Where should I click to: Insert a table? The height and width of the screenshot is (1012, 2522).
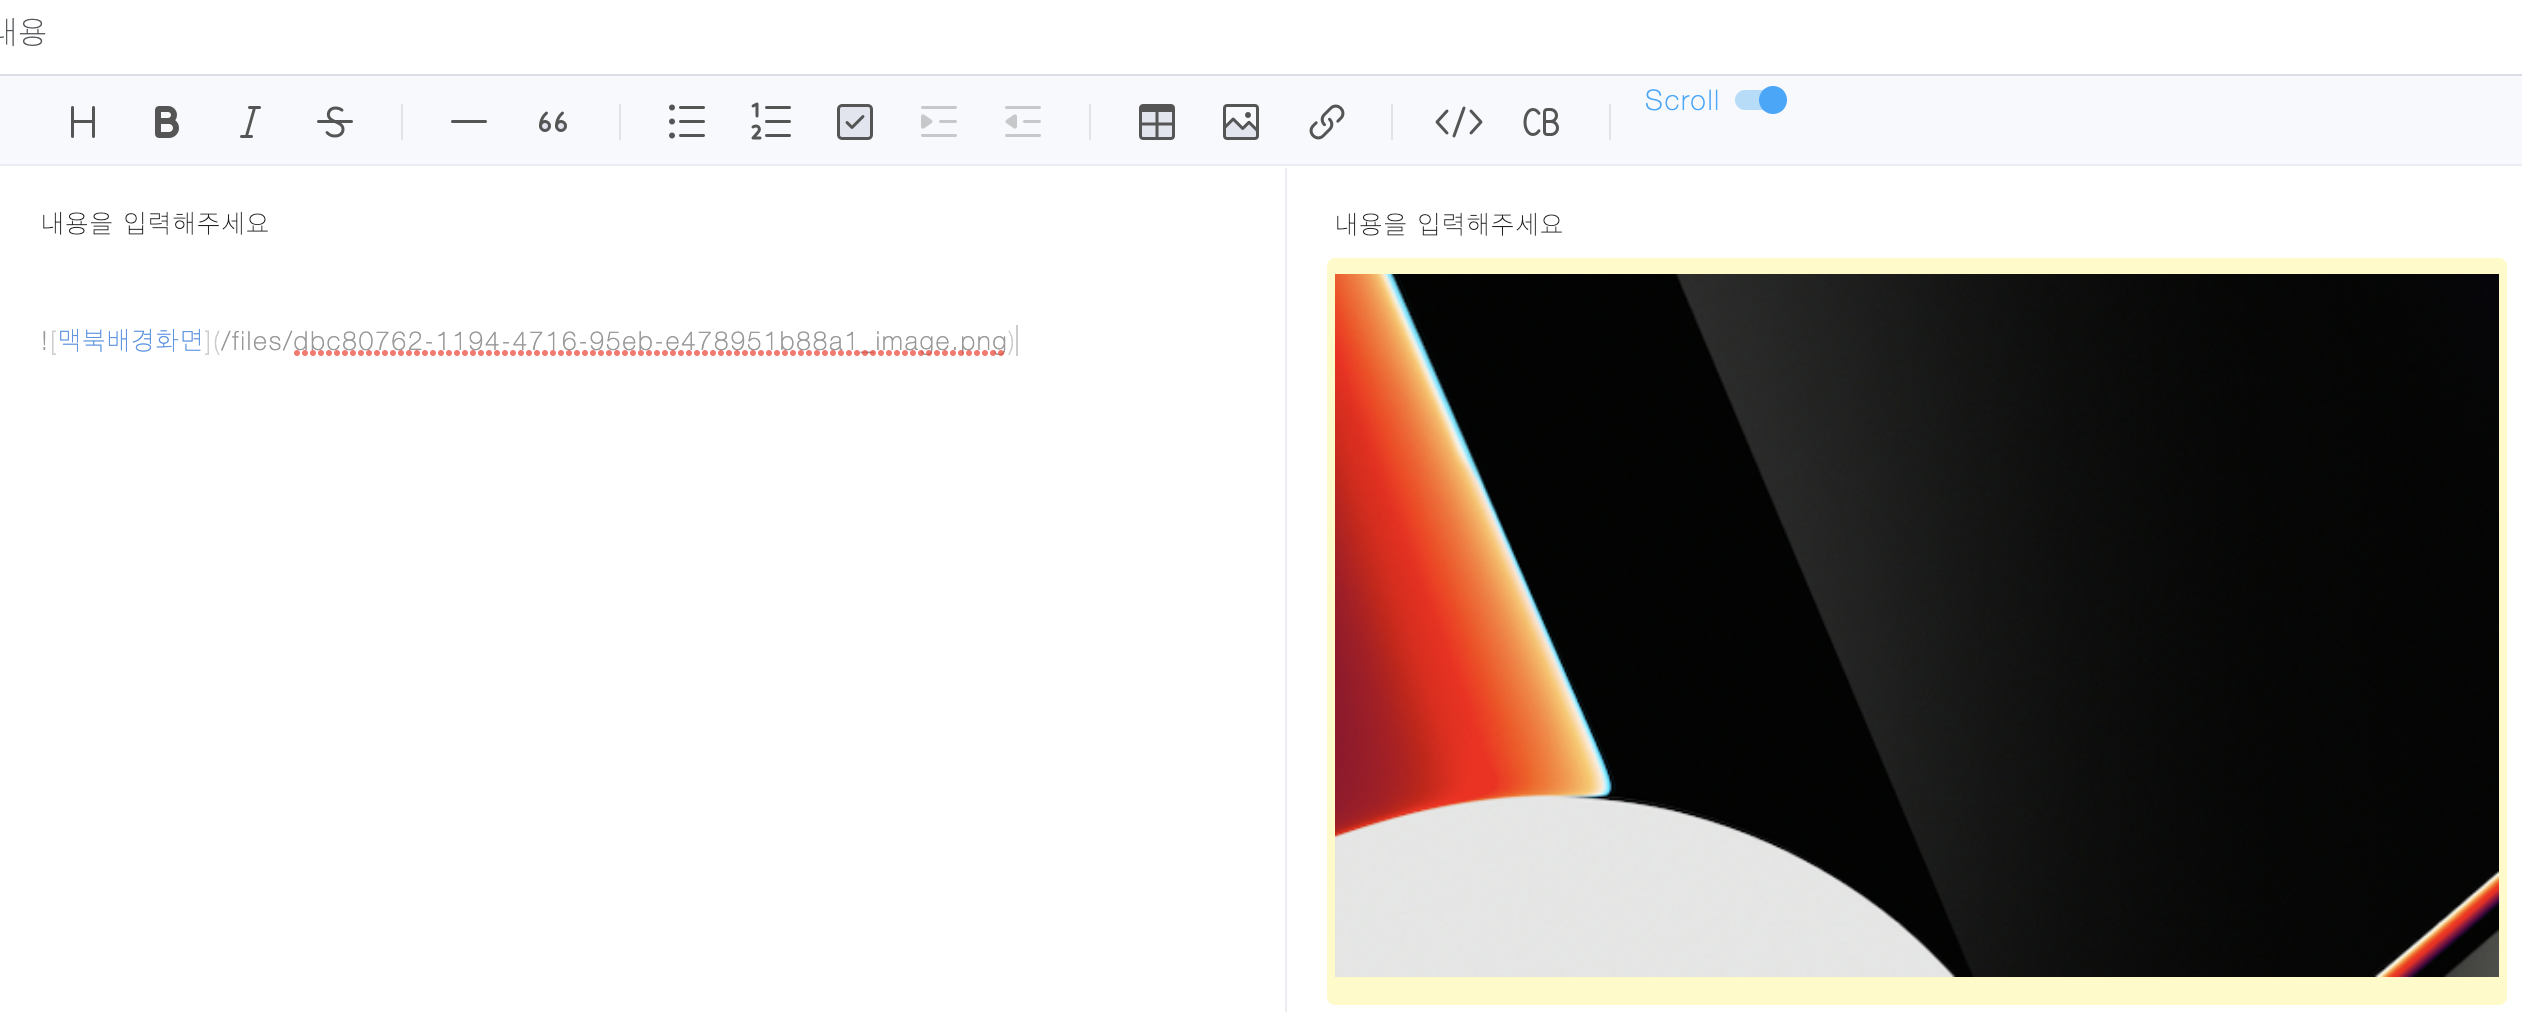click(1157, 123)
